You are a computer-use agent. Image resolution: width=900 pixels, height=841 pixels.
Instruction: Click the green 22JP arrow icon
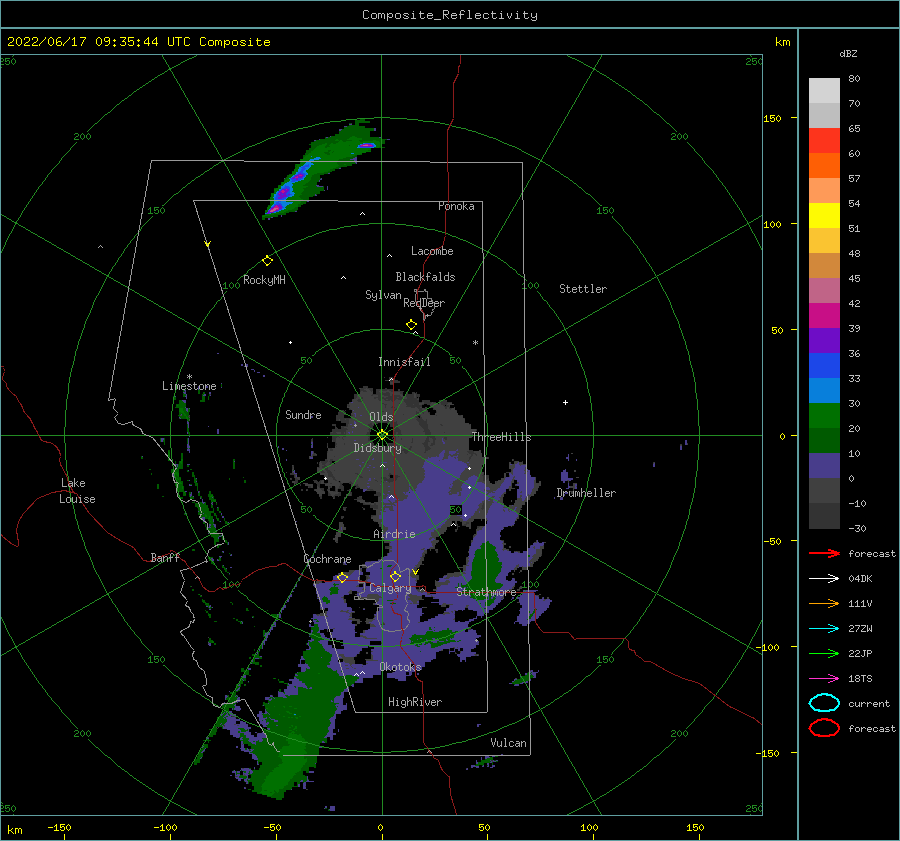tap(824, 653)
